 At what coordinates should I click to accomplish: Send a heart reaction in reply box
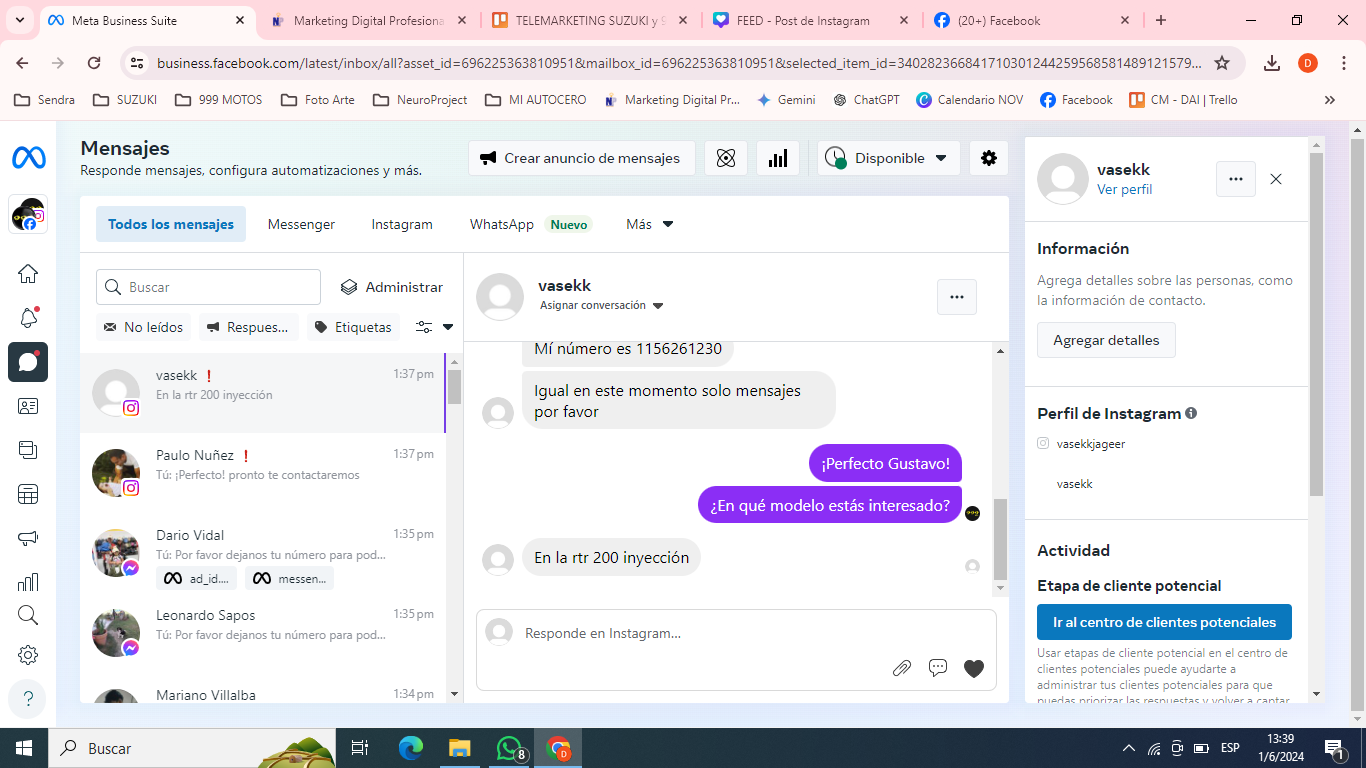(x=974, y=668)
